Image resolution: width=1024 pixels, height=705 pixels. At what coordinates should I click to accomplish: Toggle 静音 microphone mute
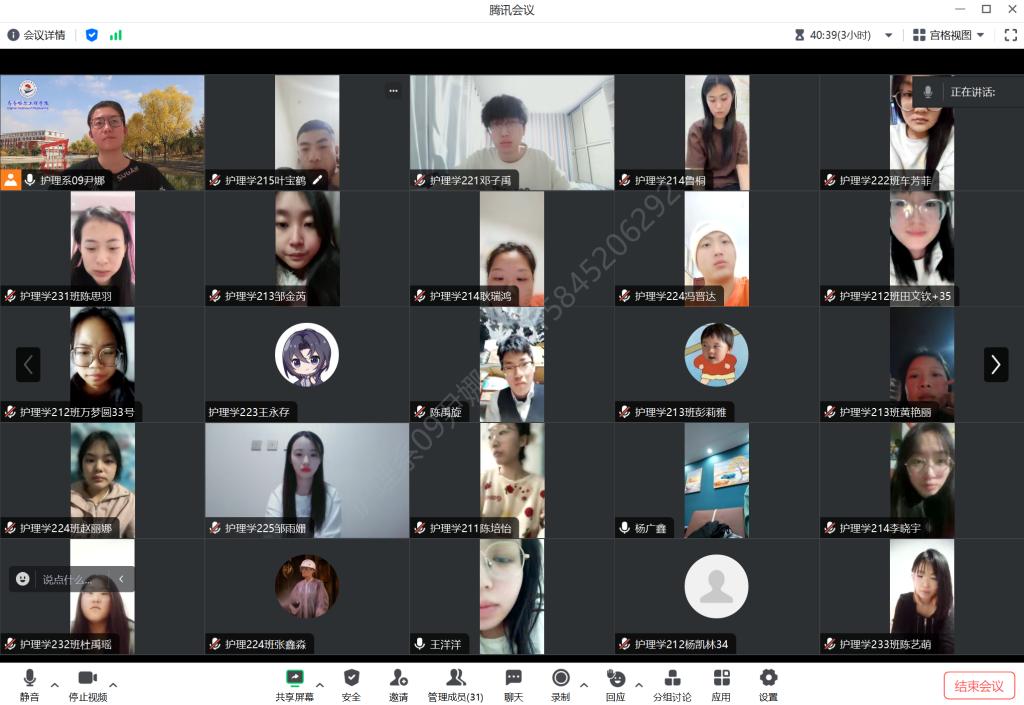(29, 678)
